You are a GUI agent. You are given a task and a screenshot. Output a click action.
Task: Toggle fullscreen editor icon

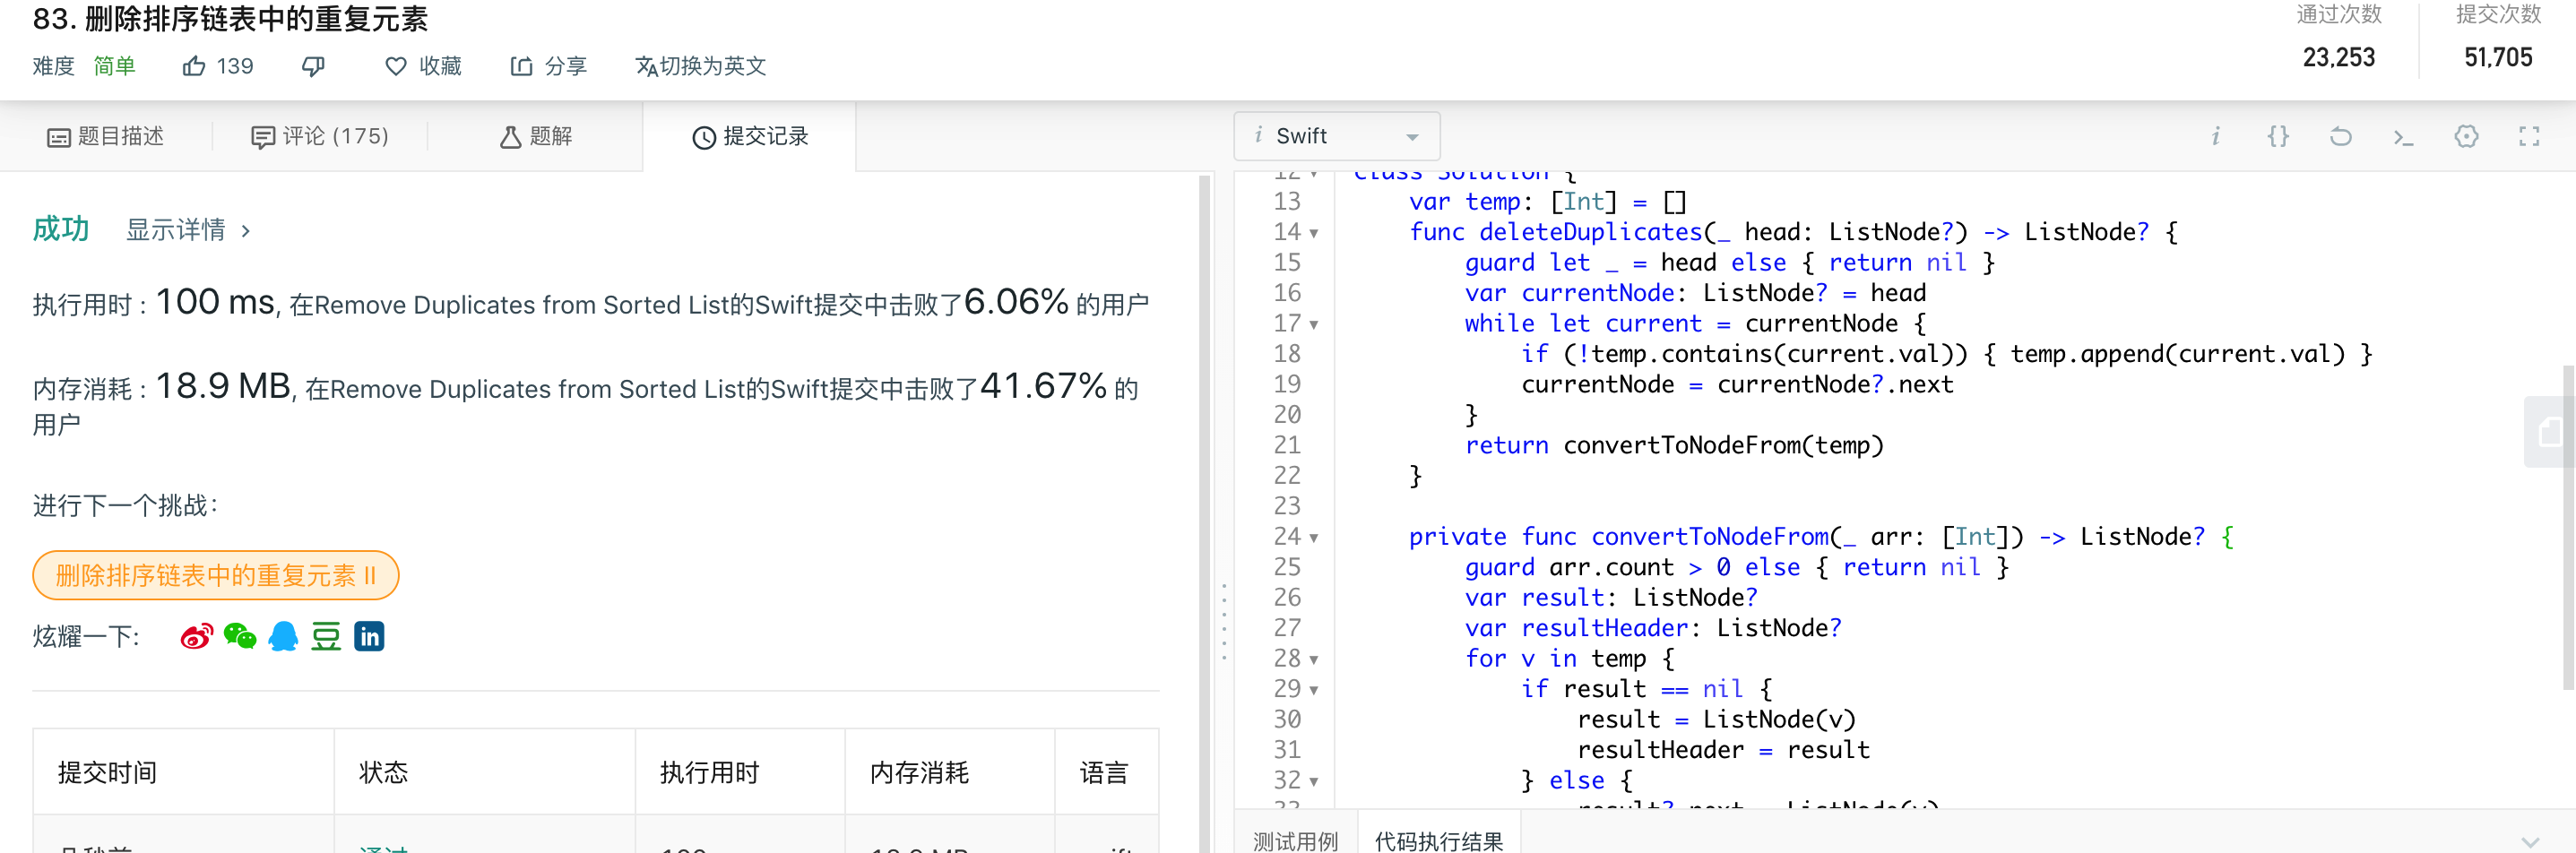pyautogui.click(x=2529, y=136)
